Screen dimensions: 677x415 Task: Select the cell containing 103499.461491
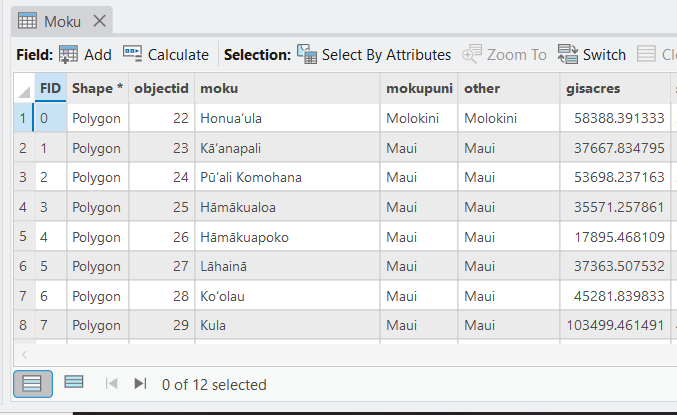pos(615,326)
